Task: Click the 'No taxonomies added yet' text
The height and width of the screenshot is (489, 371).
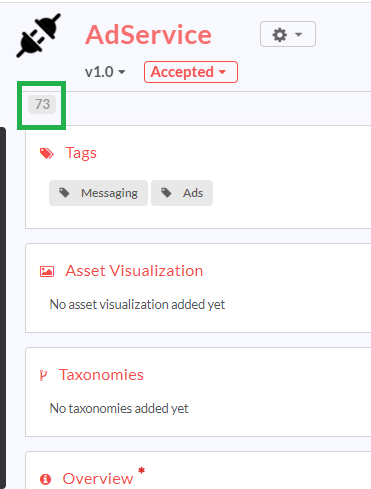Action: (x=119, y=408)
